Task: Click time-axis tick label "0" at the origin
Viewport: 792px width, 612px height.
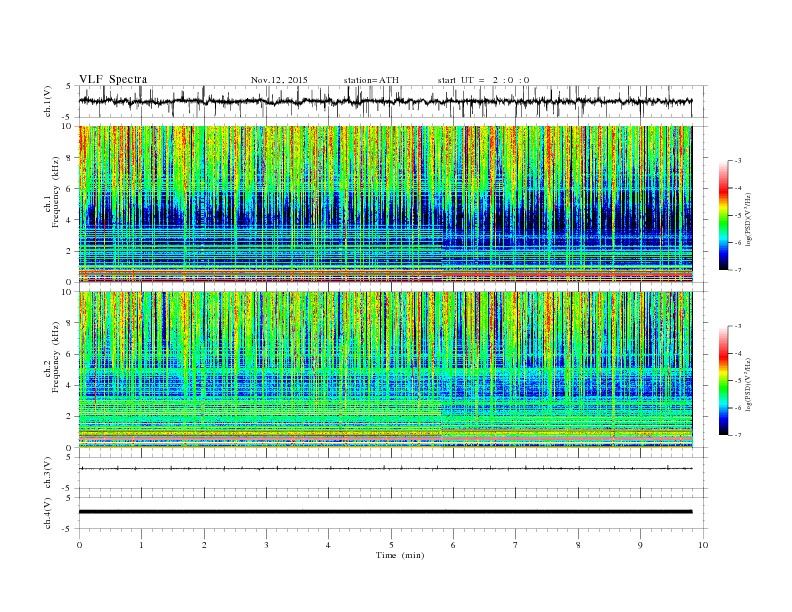Action: point(79,545)
